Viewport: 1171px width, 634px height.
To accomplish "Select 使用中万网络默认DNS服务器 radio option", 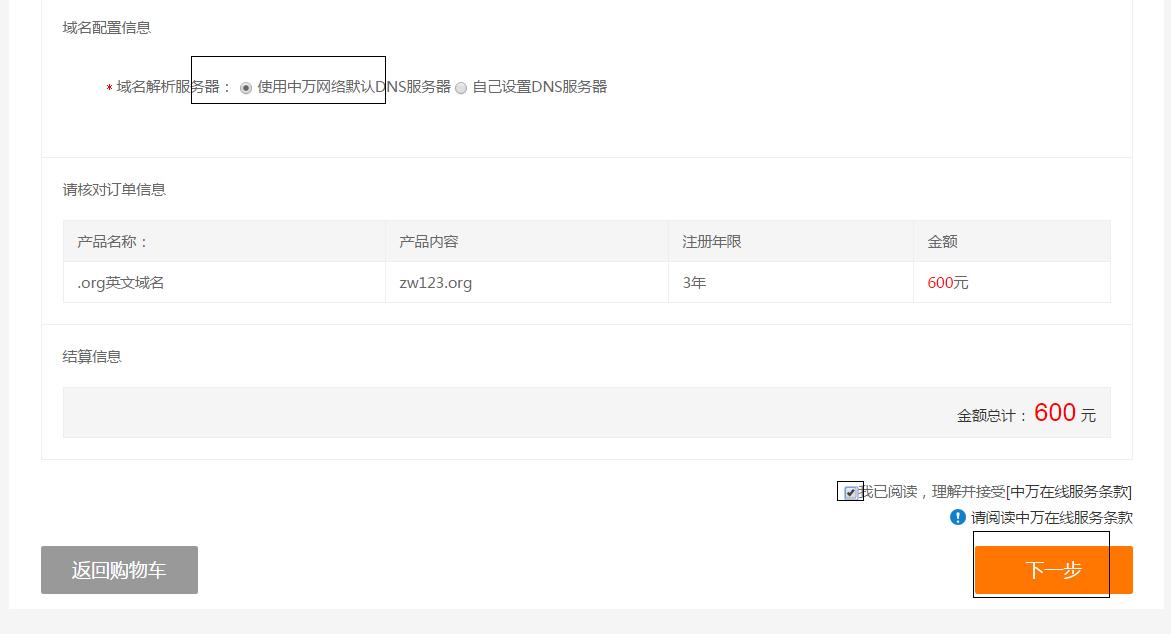I will tap(245, 88).
